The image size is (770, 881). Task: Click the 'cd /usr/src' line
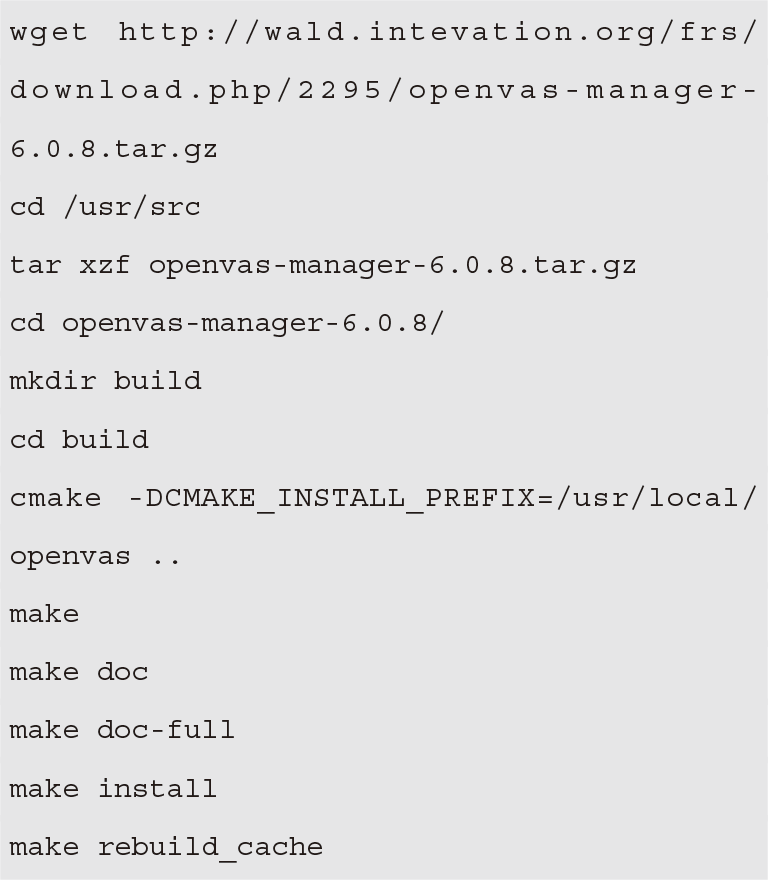(x=105, y=207)
